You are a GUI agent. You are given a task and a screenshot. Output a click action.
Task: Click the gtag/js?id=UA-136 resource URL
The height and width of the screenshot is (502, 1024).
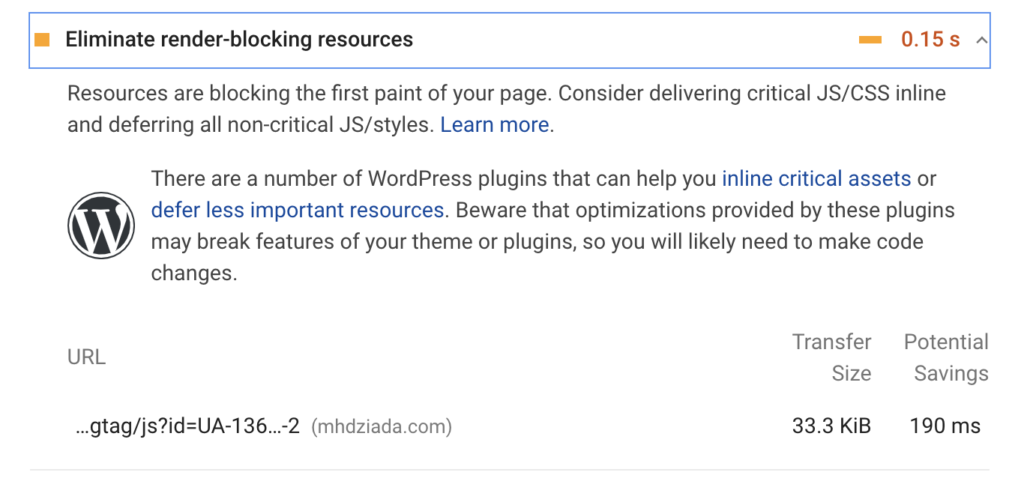coord(188,427)
